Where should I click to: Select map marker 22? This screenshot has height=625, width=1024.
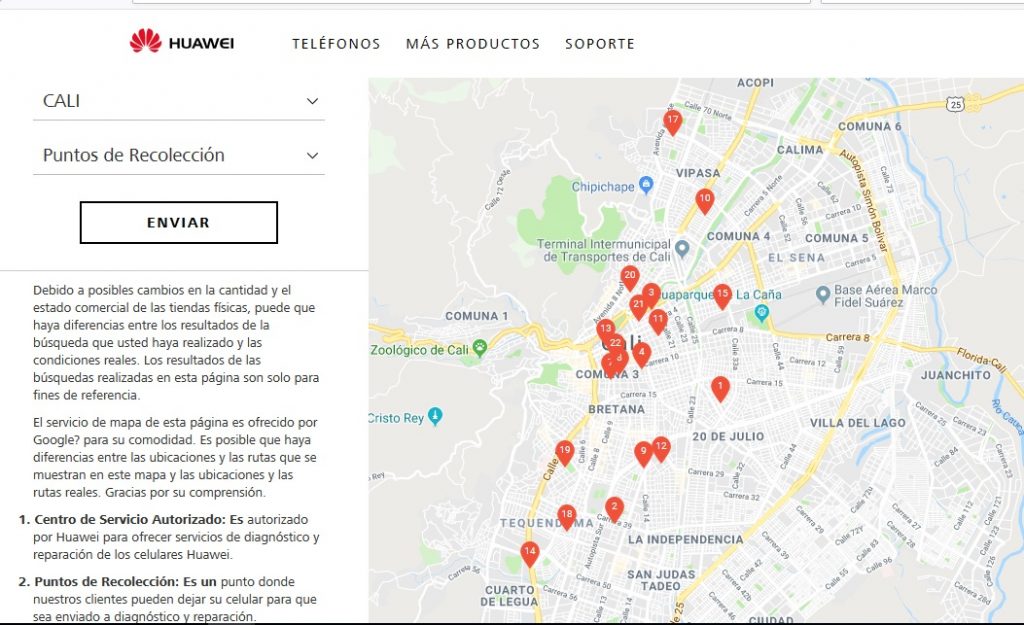tap(615, 344)
